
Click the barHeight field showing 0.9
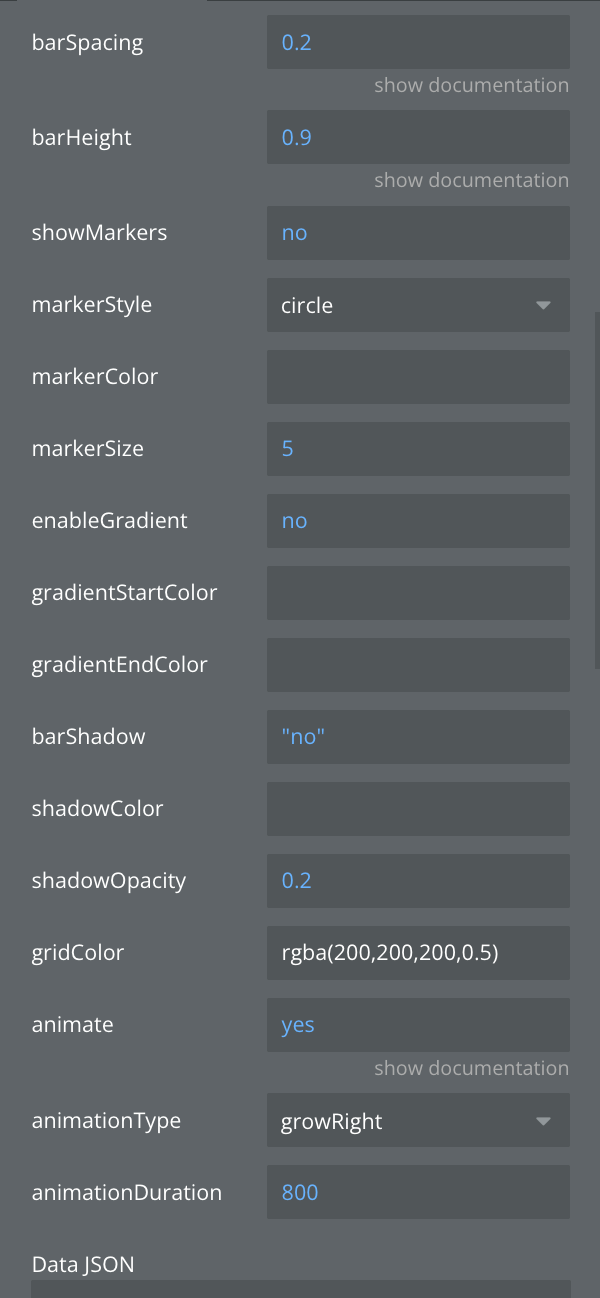click(418, 137)
